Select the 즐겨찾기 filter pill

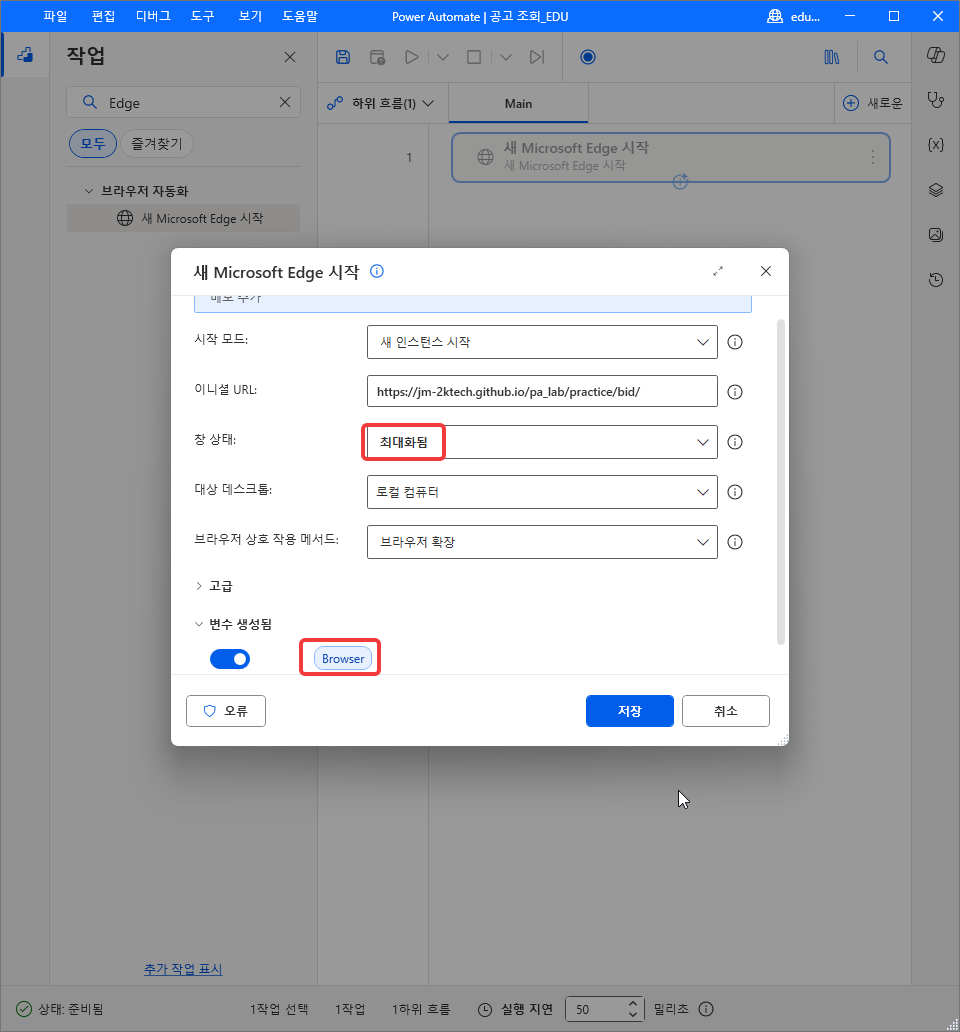tap(157, 143)
